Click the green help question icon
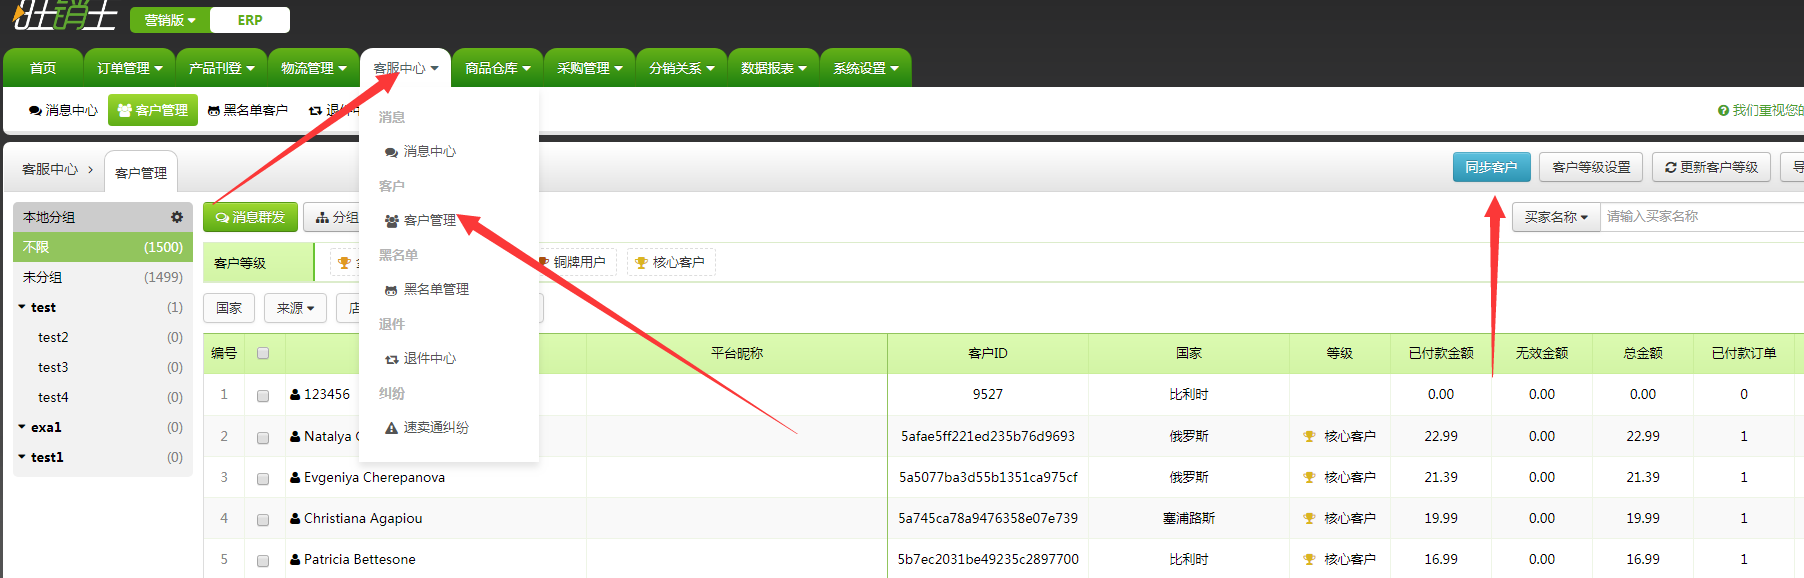Screen dimensions: 1804x578 coord(1723,111)
